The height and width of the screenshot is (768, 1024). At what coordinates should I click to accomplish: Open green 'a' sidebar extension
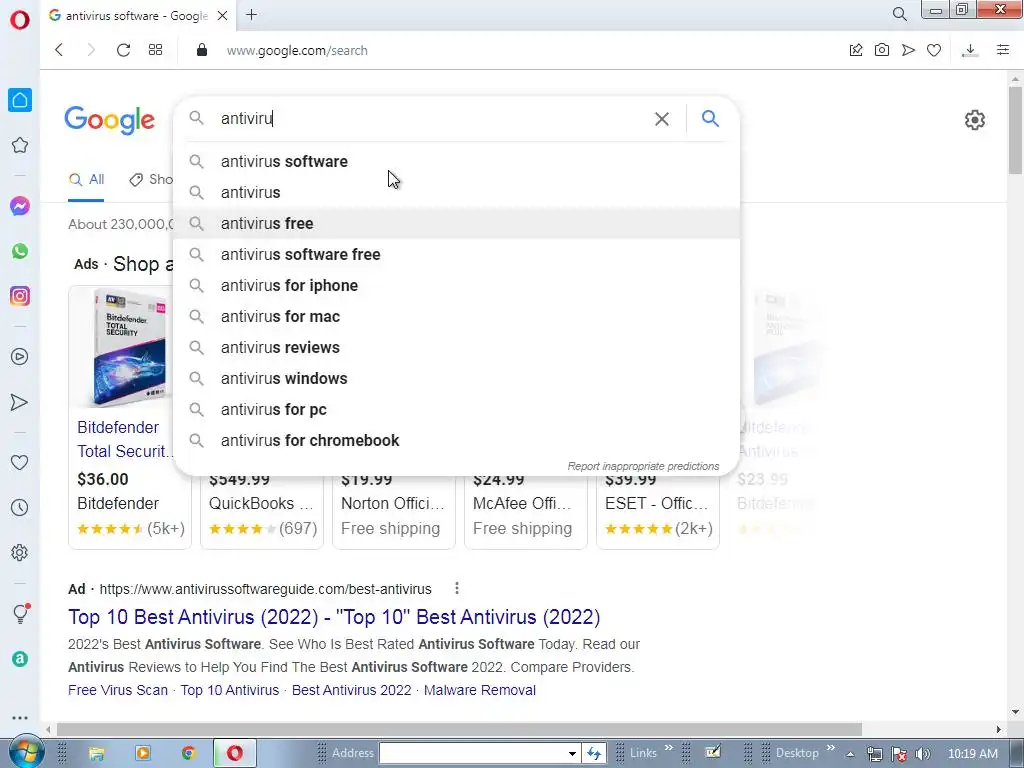click(20, 659)
